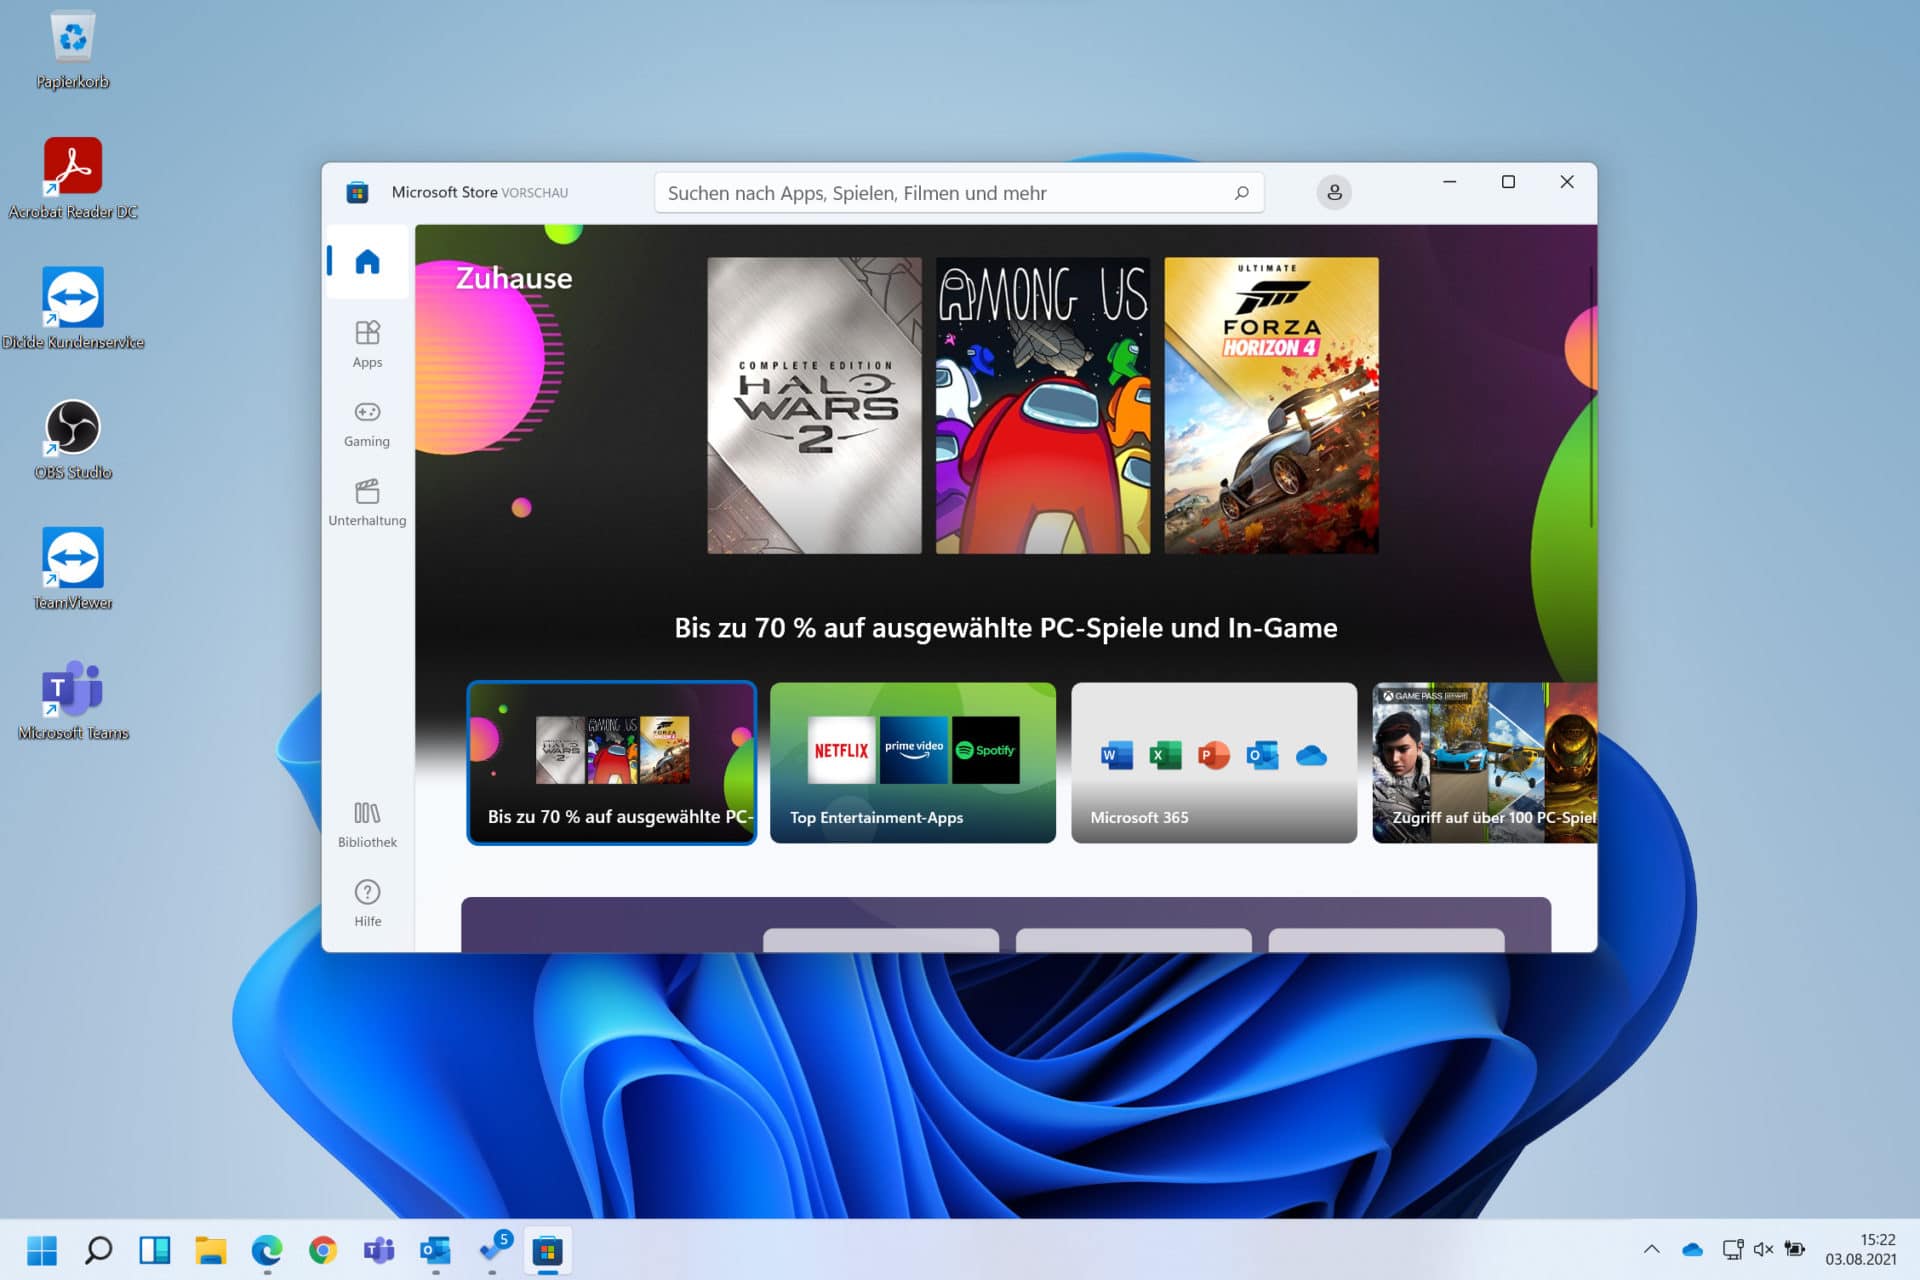Select Microsoft Teams desktop shortcut

(73, 701)
